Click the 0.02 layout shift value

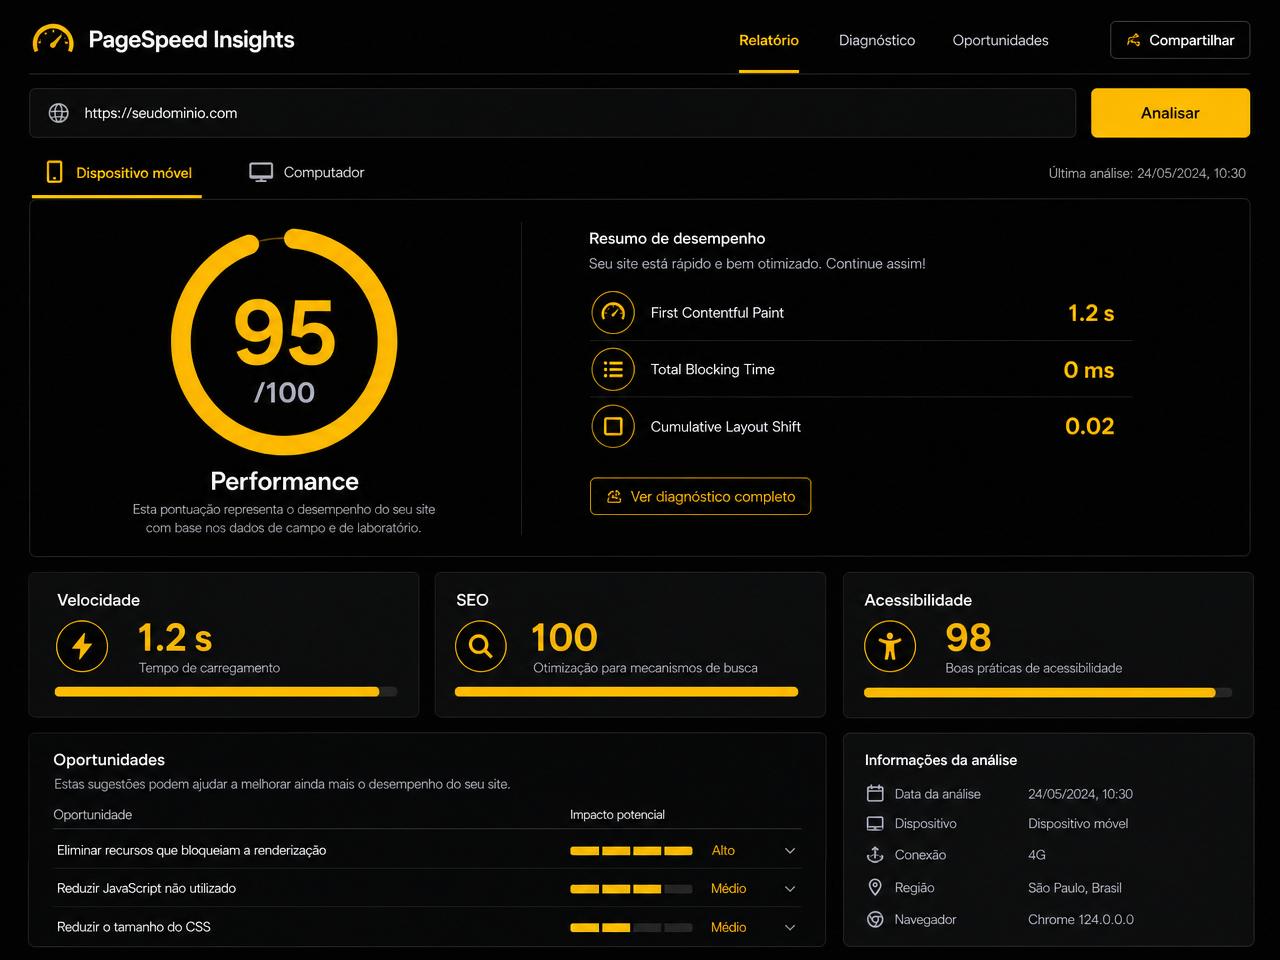tap(1090, 426)
